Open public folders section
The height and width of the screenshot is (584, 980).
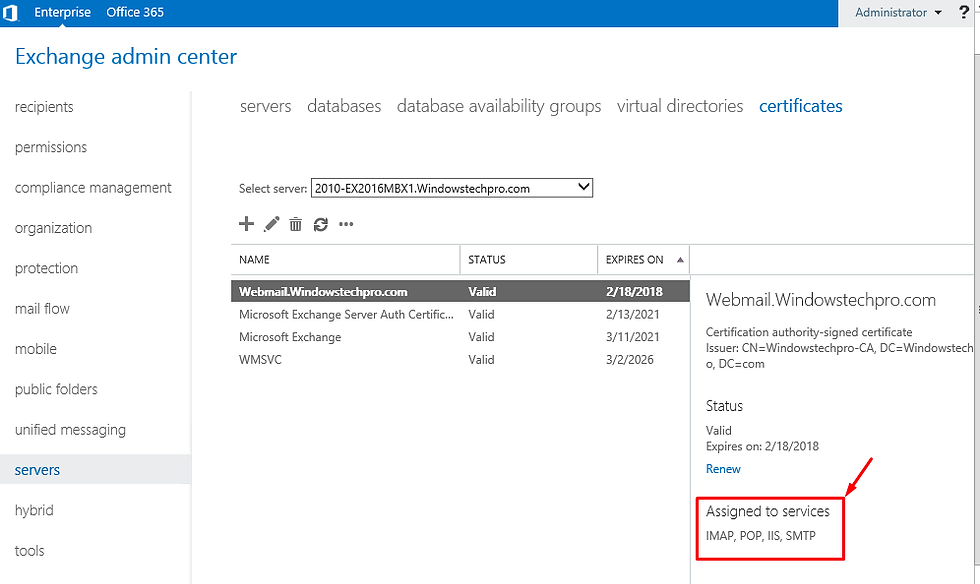point(56,390)
